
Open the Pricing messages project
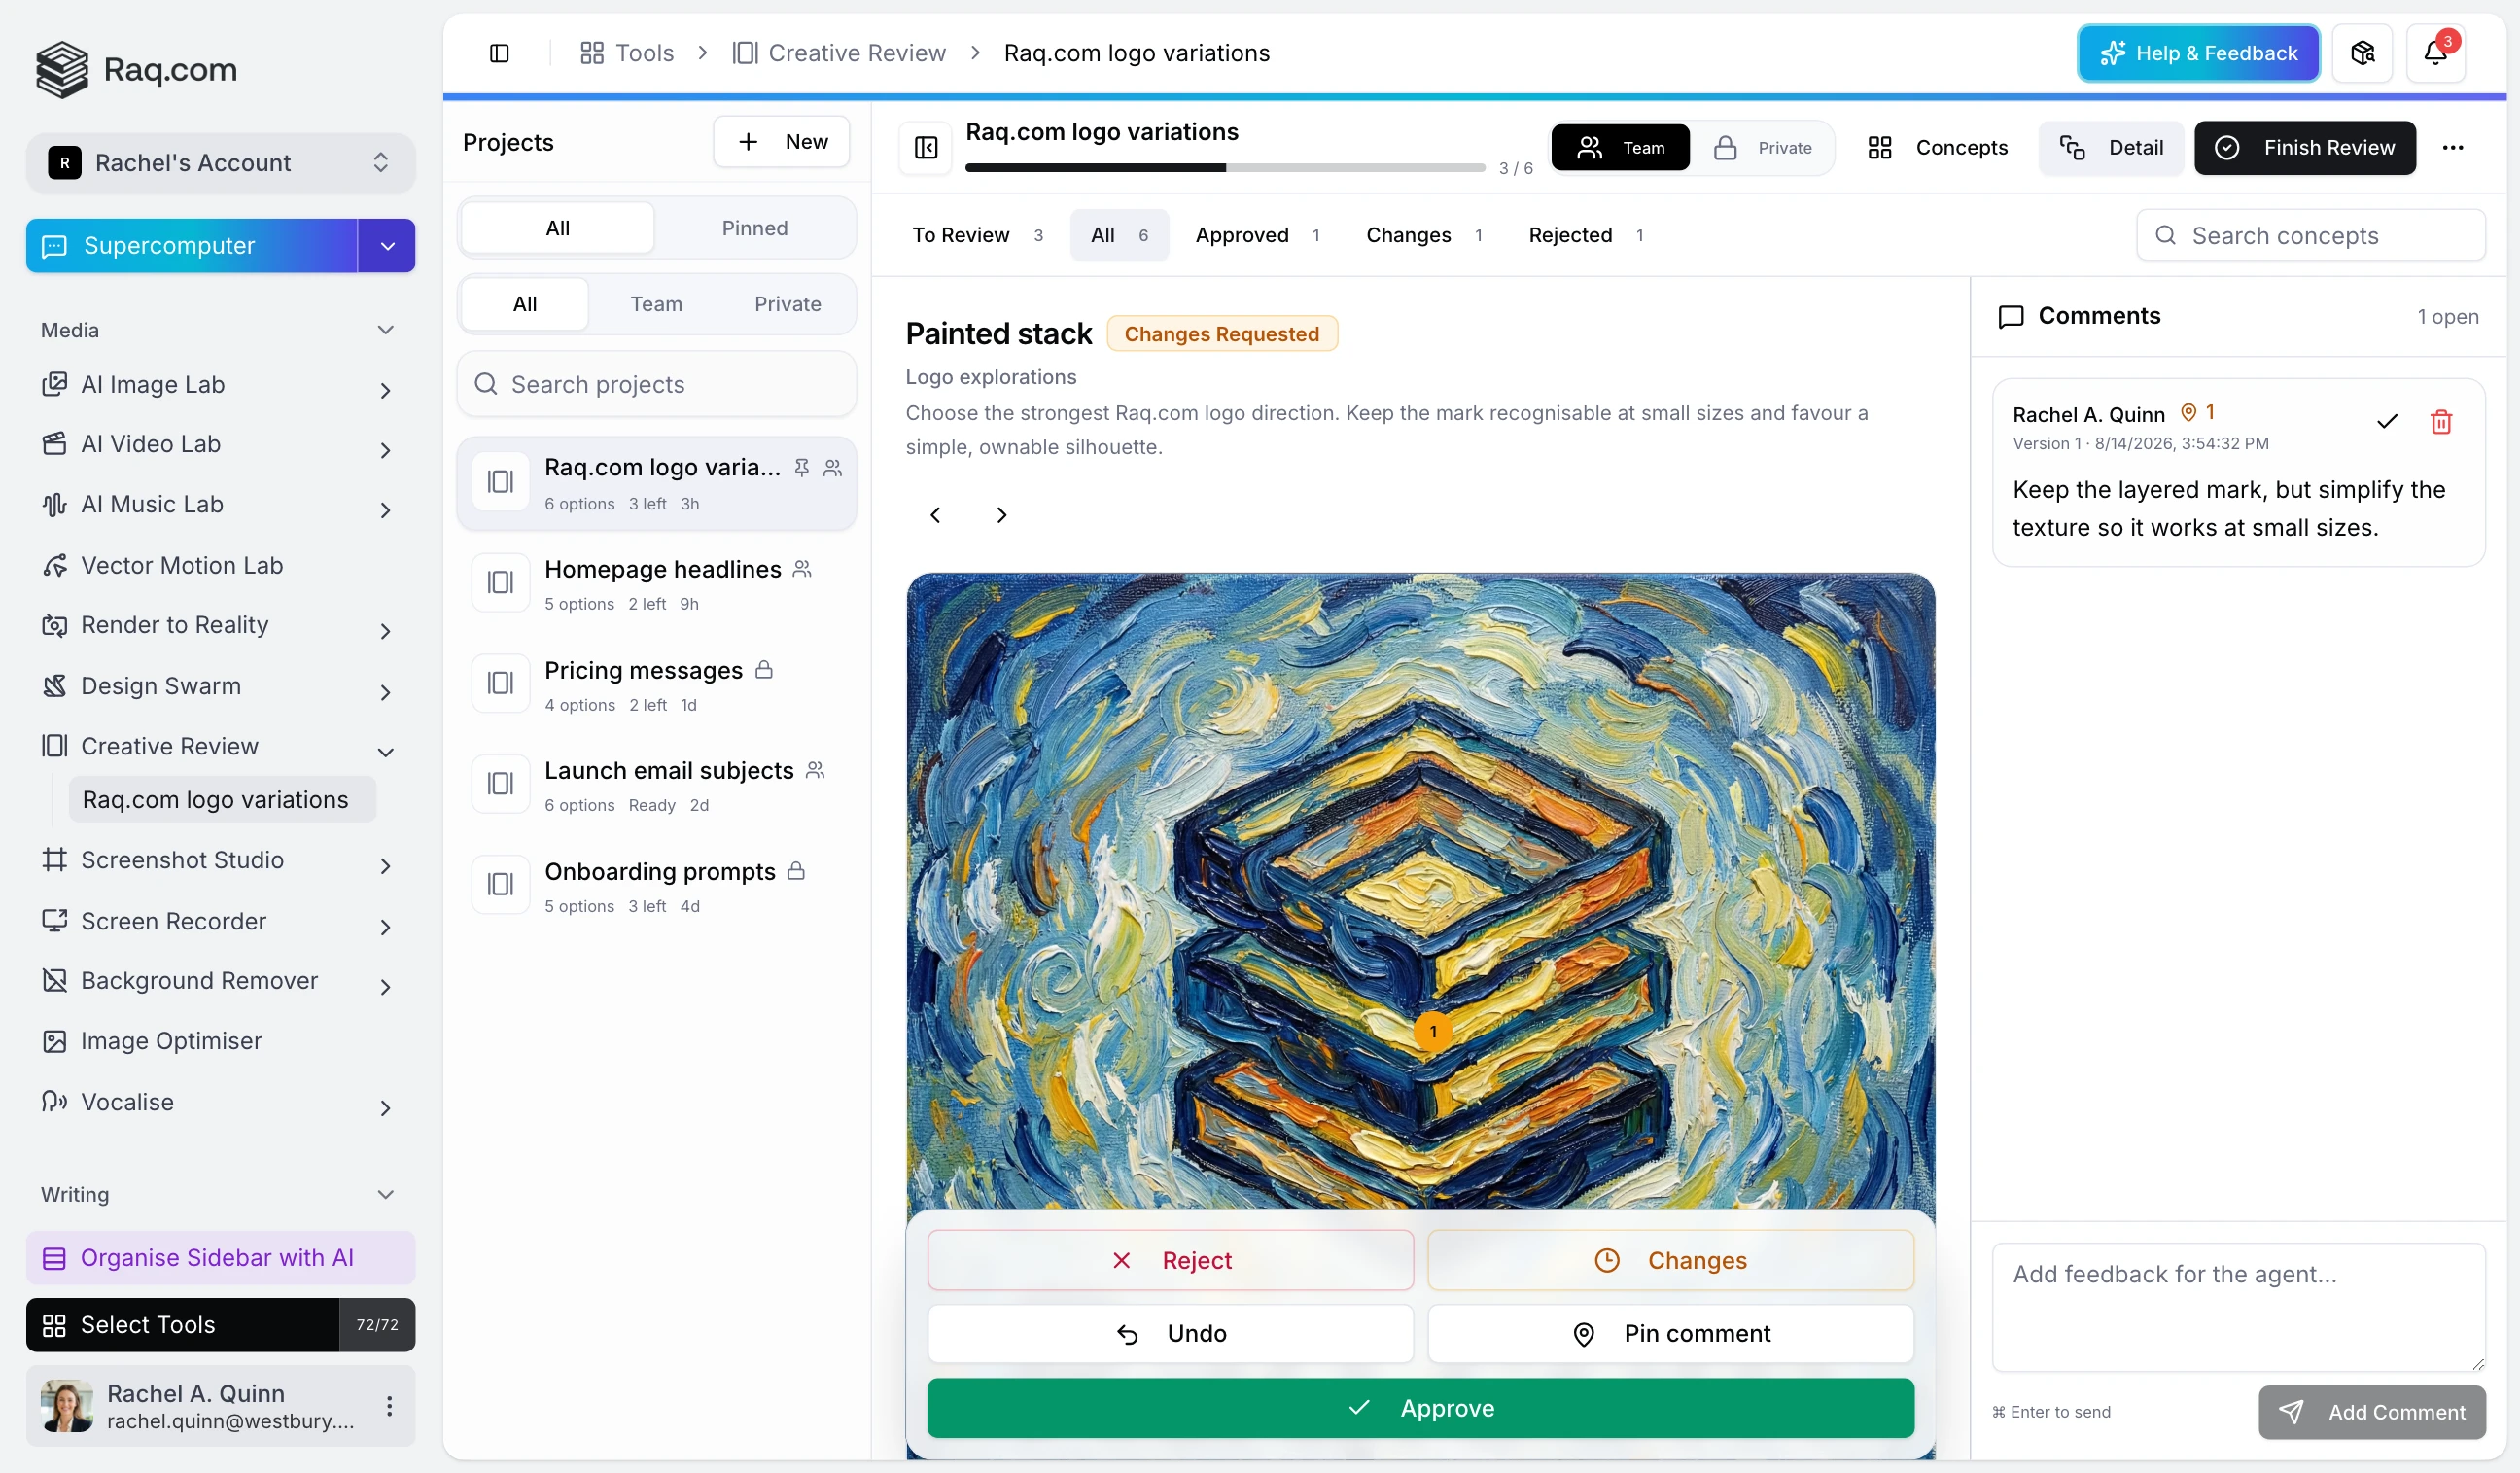[x=656, y=685]
